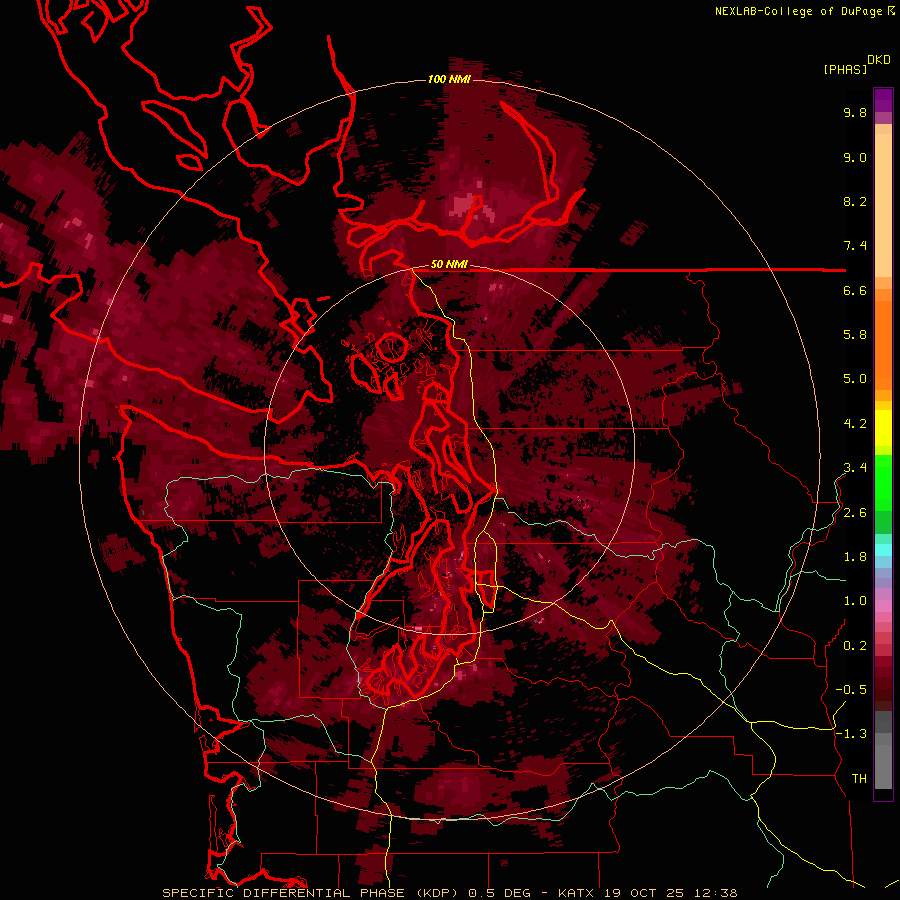Click the 12:38 timestamp in footer
This screenshot has height=900, width=900.
[x=715, y=893]
